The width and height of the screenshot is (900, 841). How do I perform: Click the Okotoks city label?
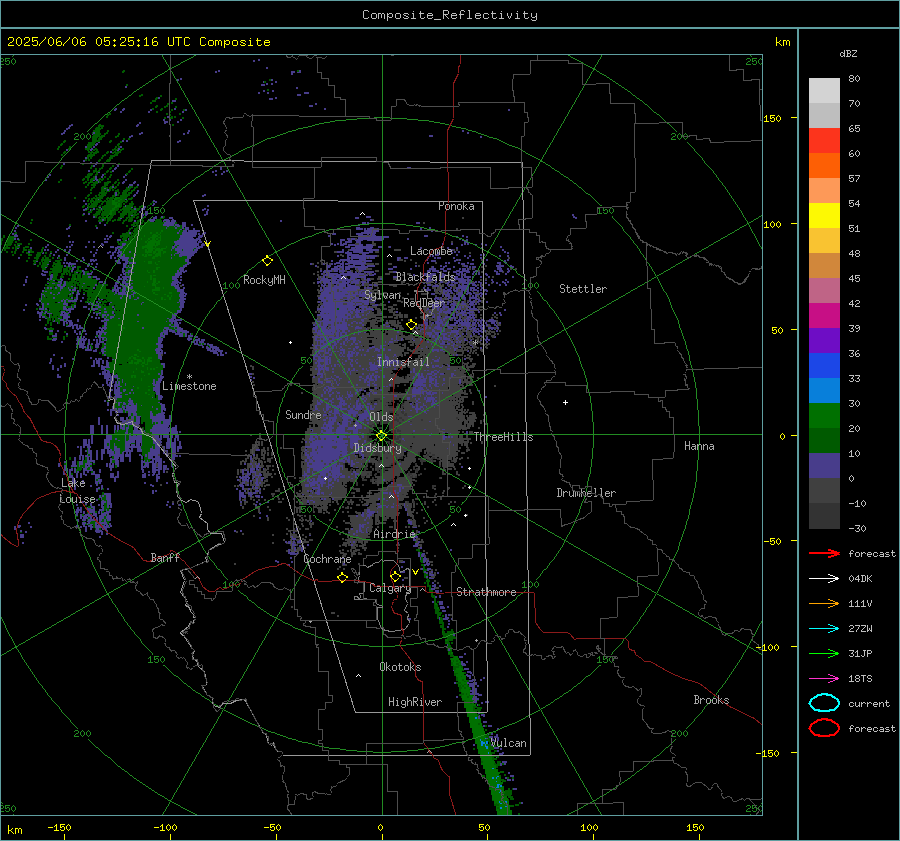pos(400,667)
